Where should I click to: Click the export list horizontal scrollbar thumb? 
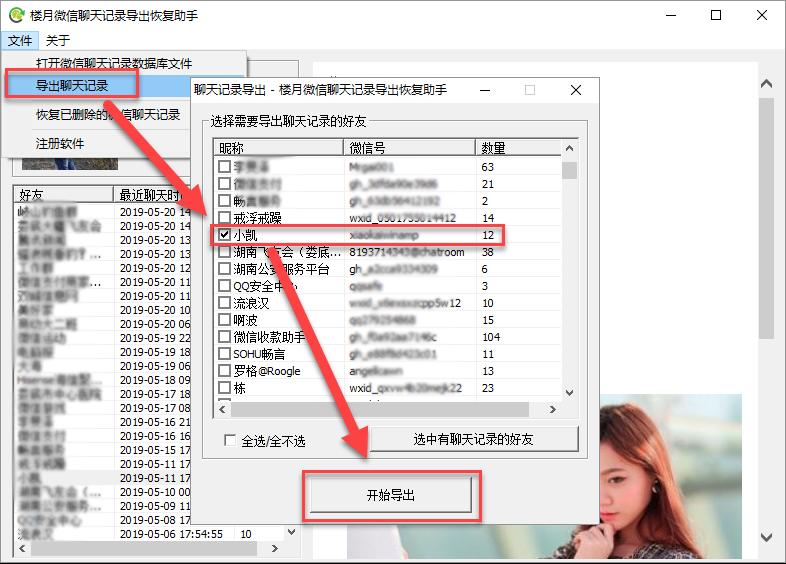(x=380, y=410)
